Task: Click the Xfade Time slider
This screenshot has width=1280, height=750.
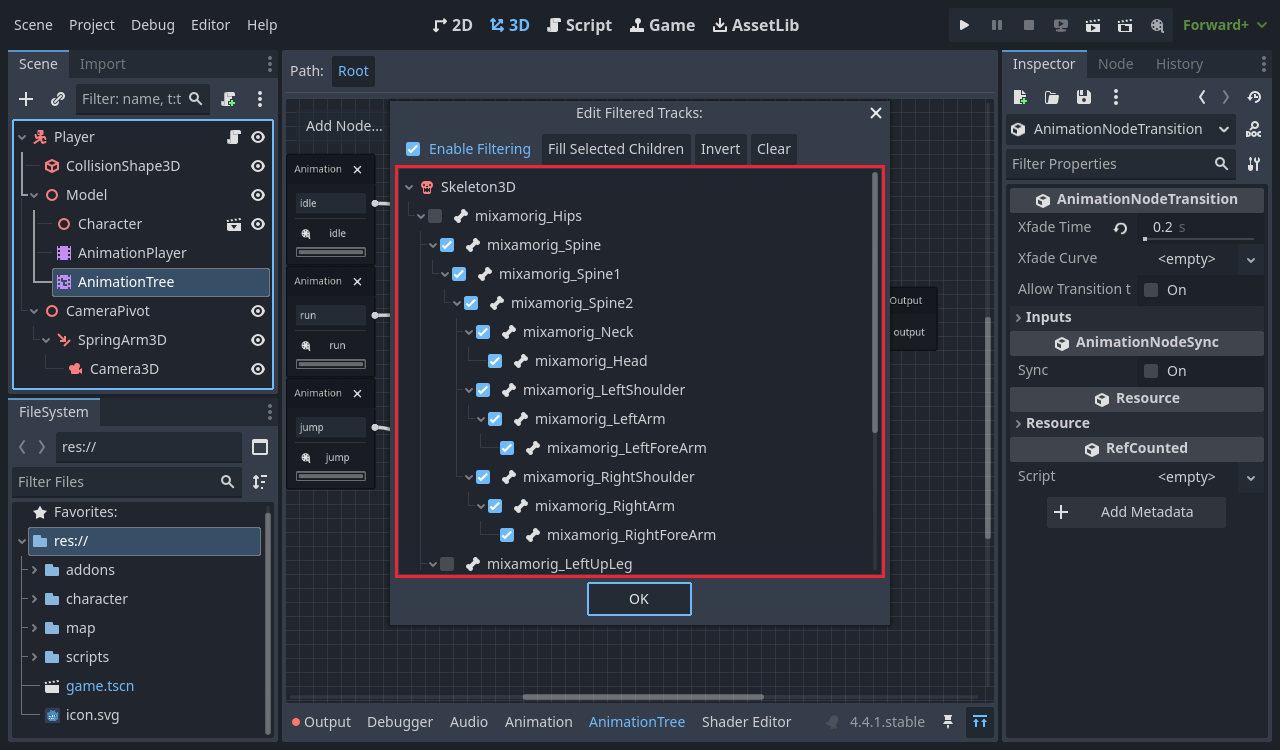Action: coord(1200,239)
